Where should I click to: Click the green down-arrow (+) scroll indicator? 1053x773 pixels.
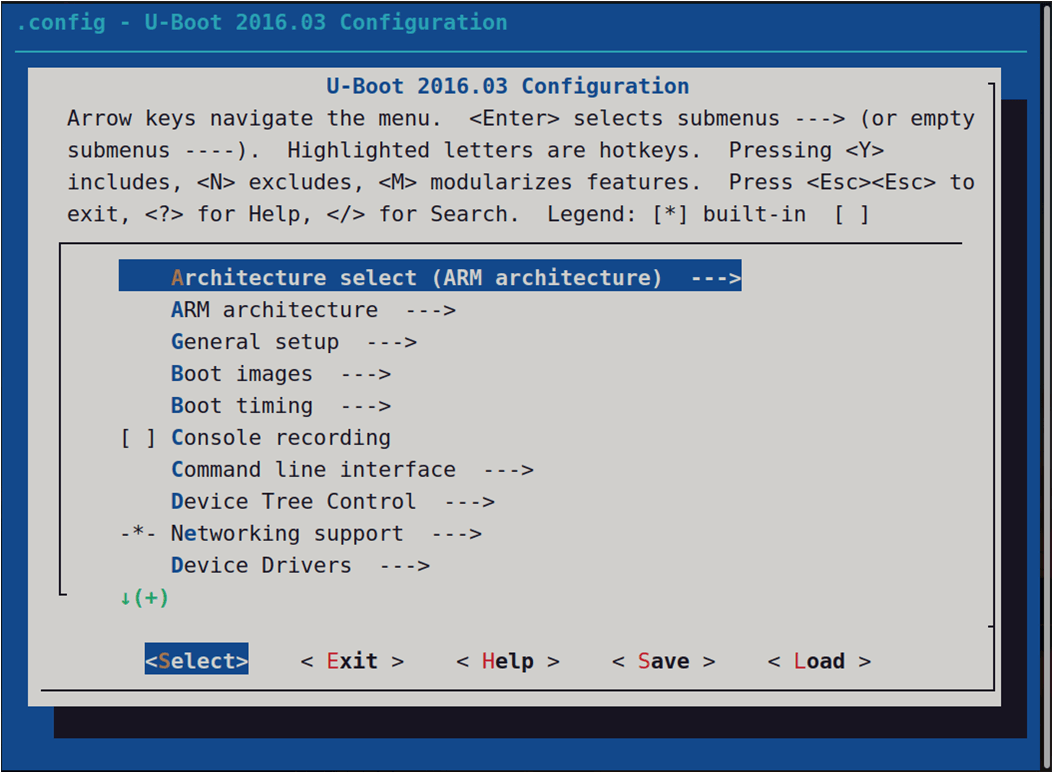tap(144, 598)
